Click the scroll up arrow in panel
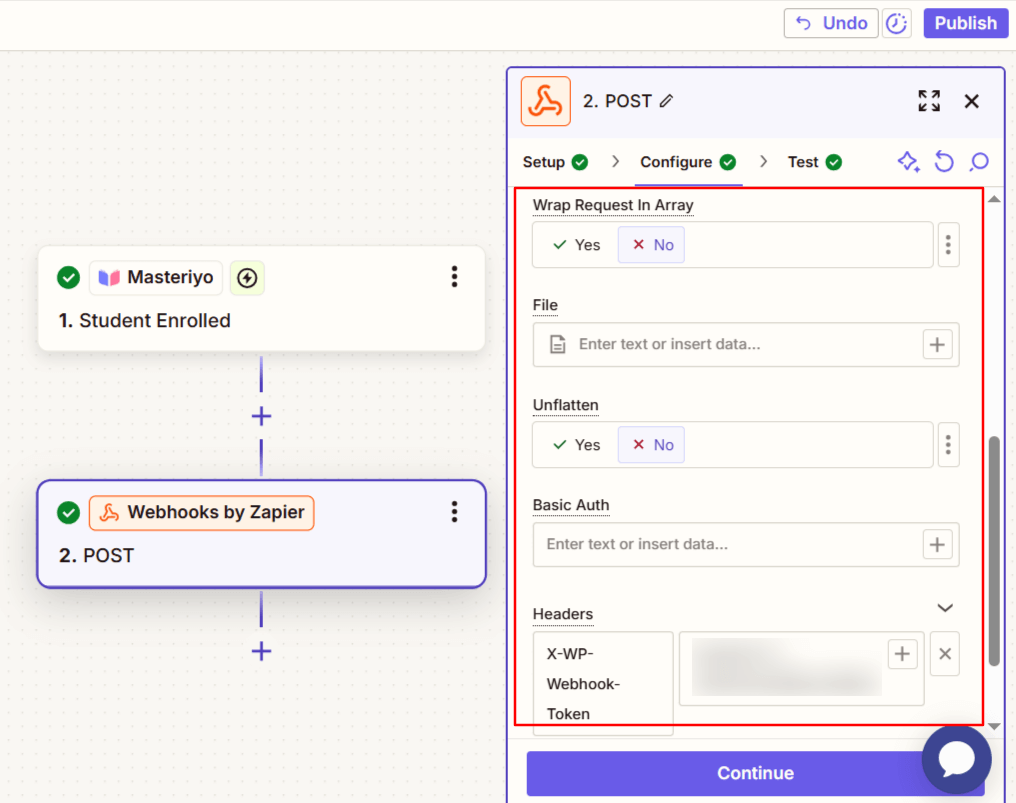This screenshot has height=803, width=1016. tap(994, 200)
